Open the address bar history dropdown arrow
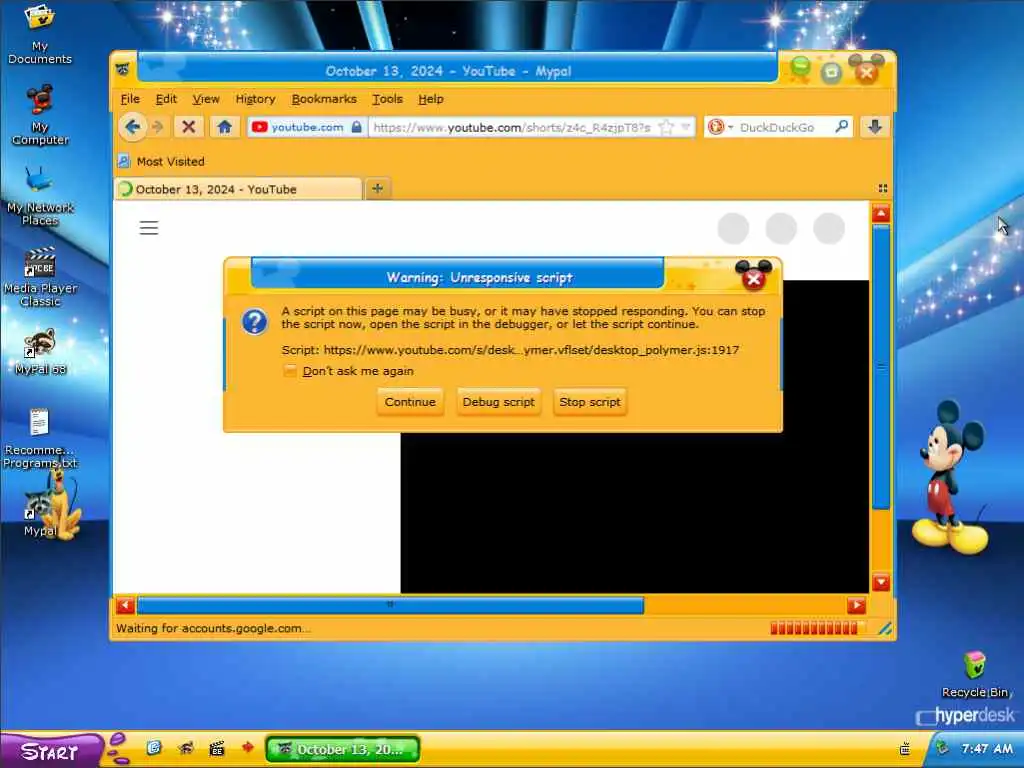The height and width of the screenshot is (768, 1024). point(686,127)
